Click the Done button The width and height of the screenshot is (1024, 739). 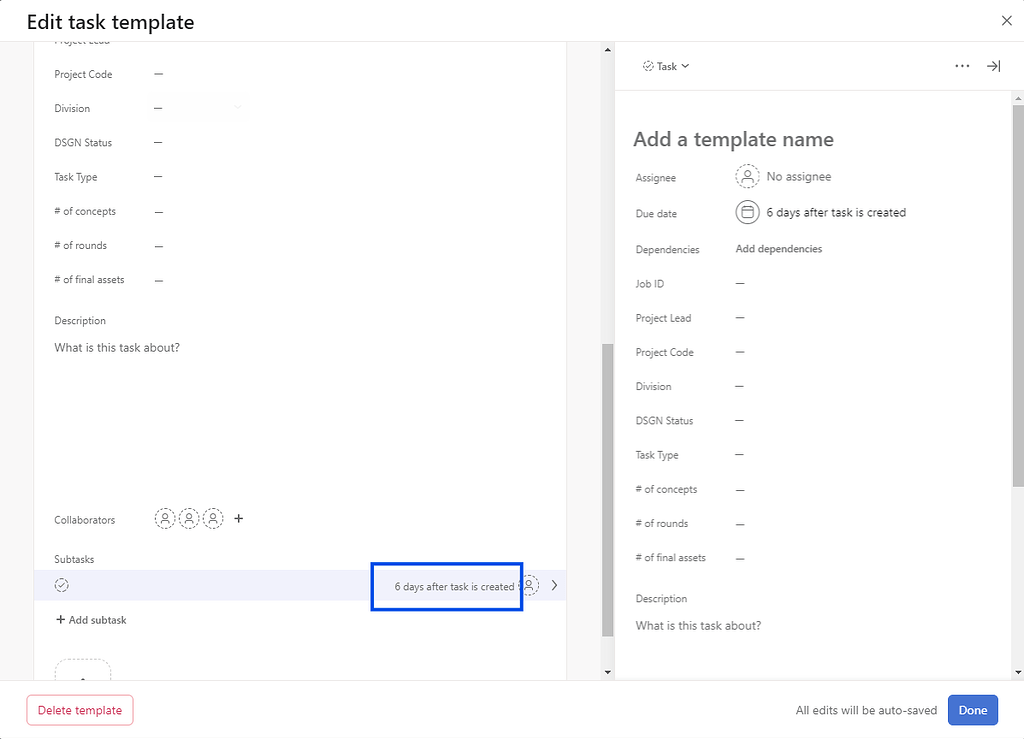[x=972, y=710]
